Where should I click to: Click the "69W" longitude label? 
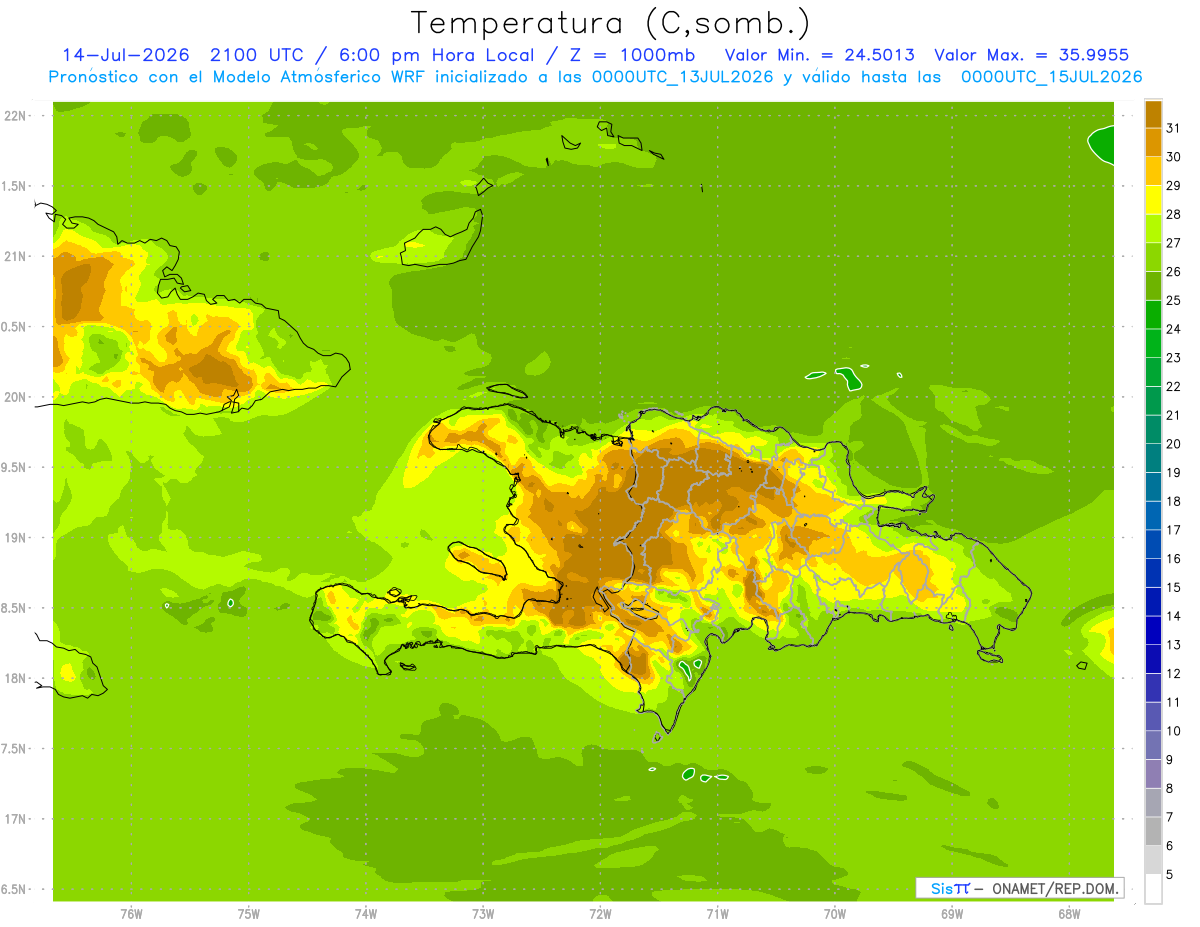click(x=952, y=914)
